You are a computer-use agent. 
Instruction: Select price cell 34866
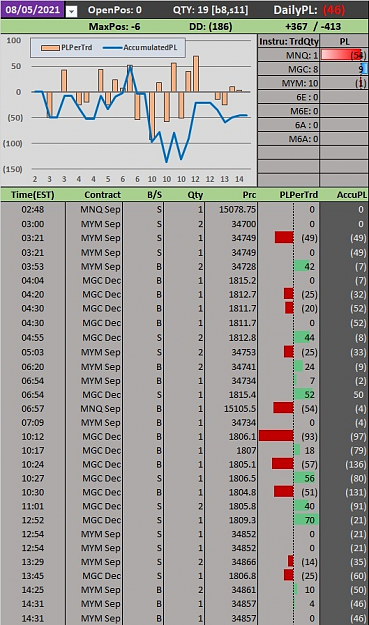pyautogui.click(x=231, y=562)
